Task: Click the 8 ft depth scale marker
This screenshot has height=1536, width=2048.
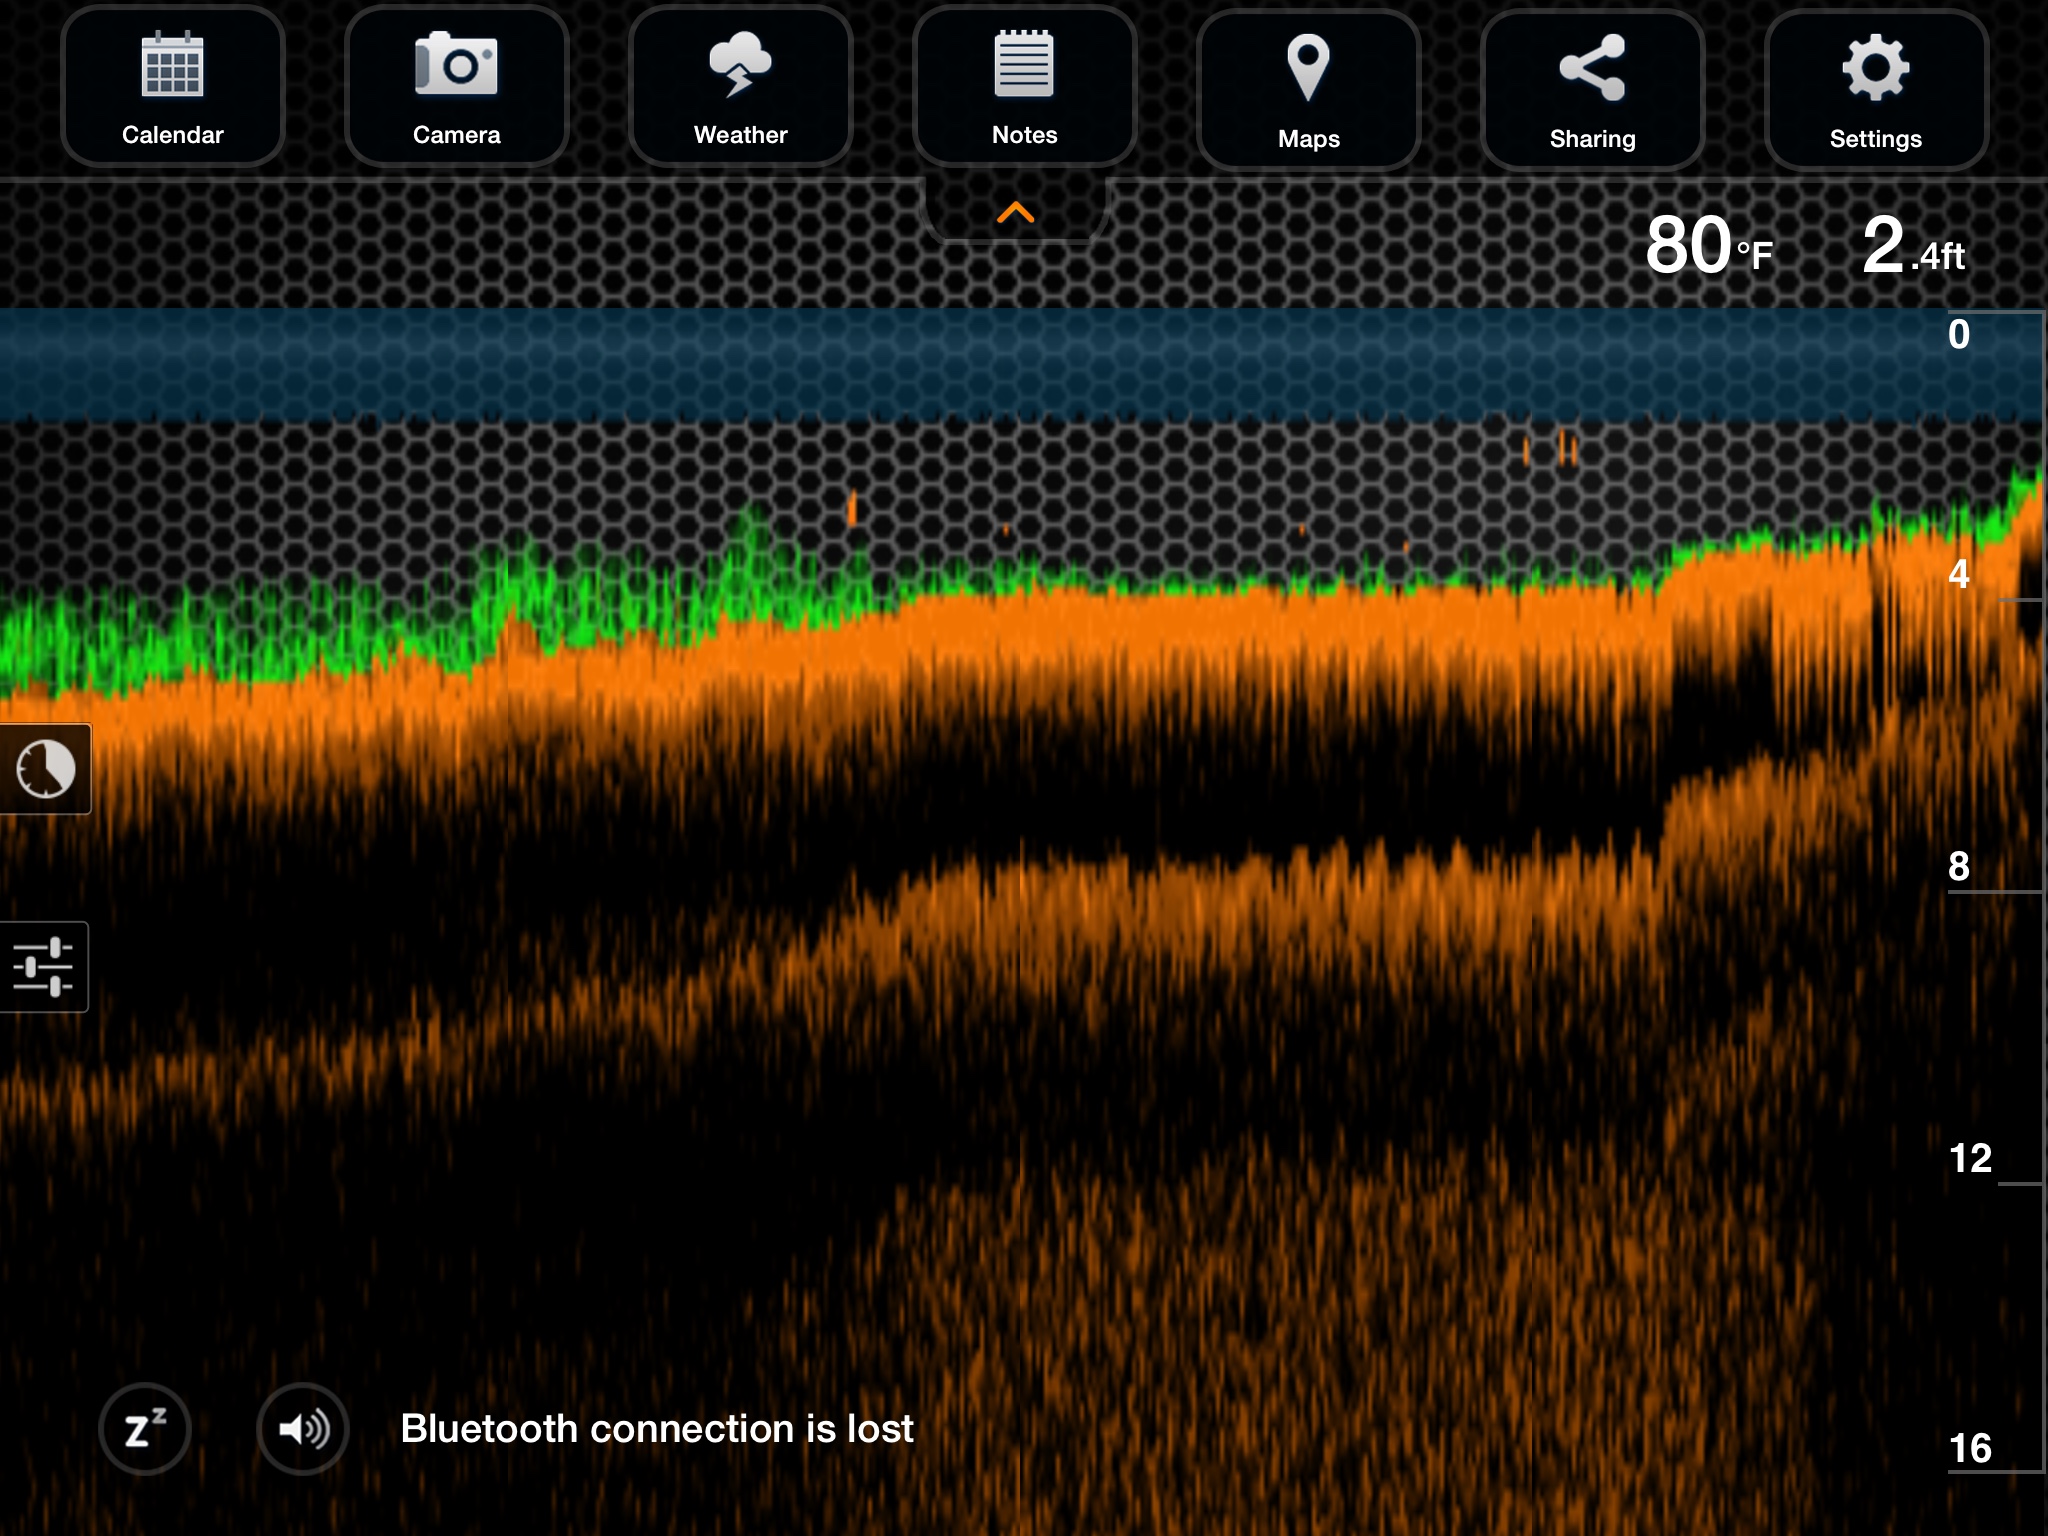Action: [1959, 866]
